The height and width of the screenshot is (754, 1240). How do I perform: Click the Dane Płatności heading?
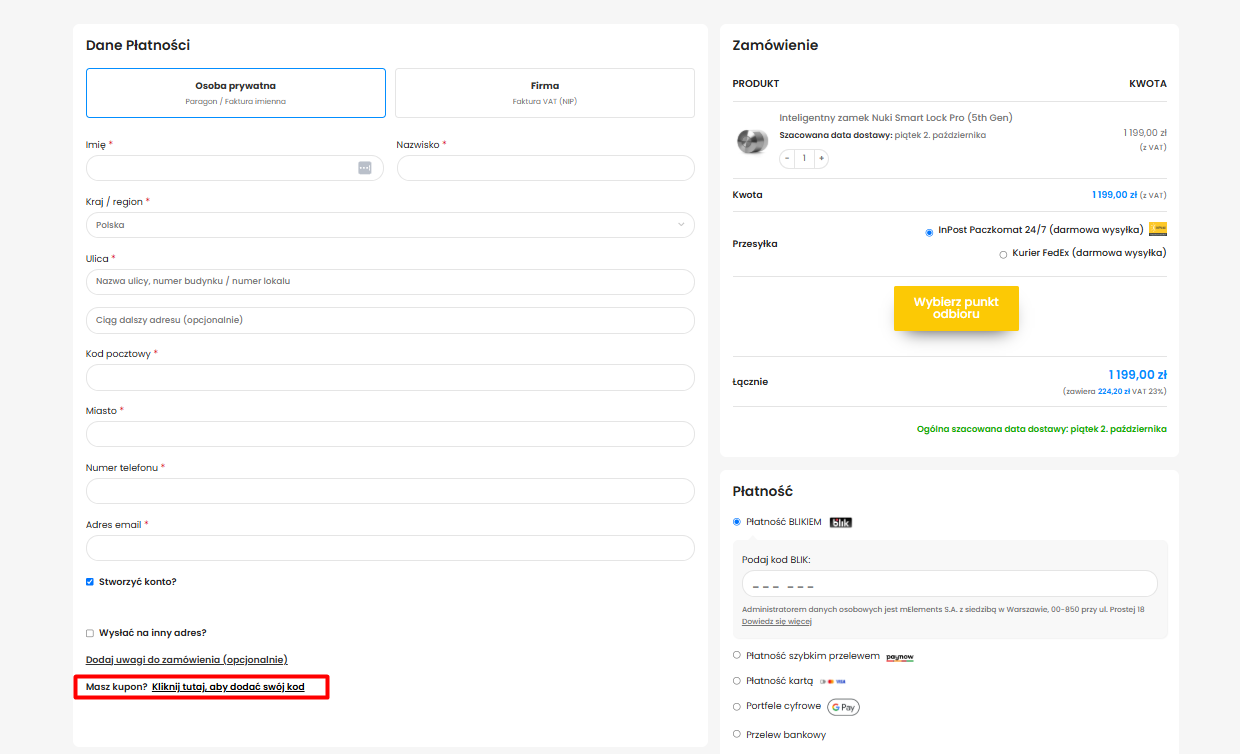(x=138, y=45)
